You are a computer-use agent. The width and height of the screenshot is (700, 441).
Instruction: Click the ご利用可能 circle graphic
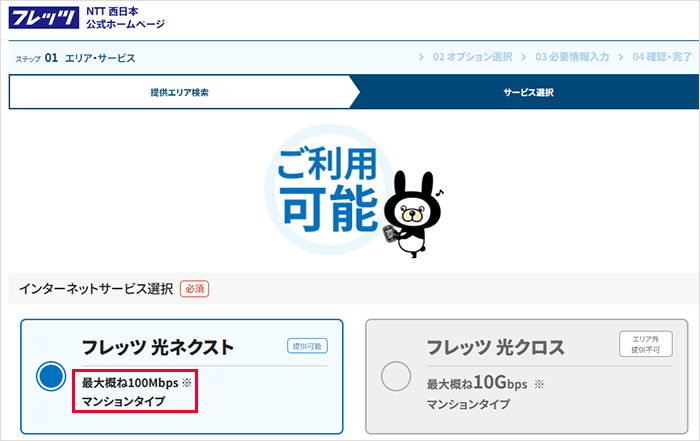click(329, 190)
